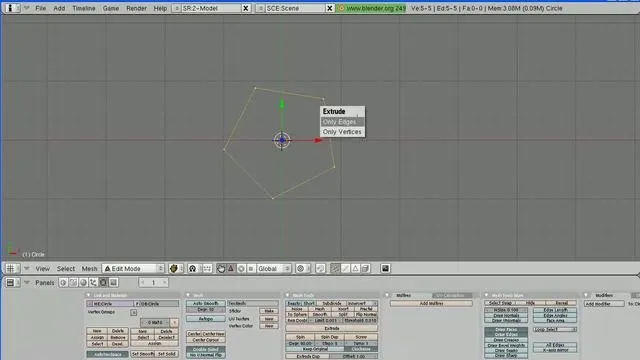Viewport: 640px width, 360px height.
Task: Click Center Cursor button
Action: click(x=206, y=340)
